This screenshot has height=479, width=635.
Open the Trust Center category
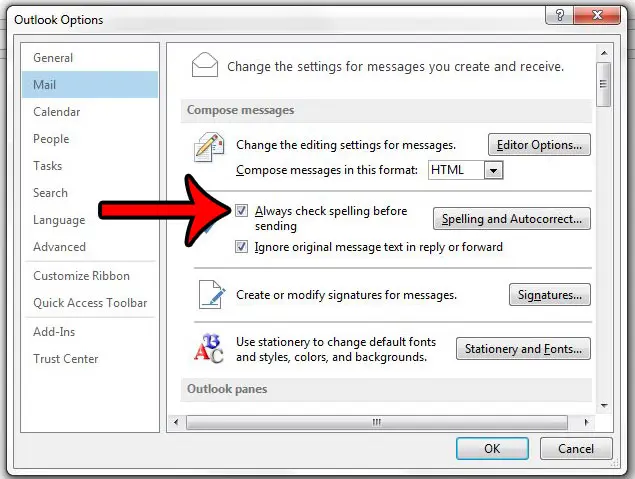[90, 359]
